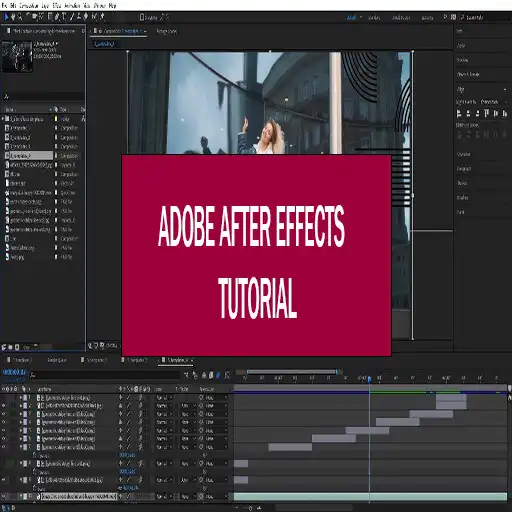
Task: Open the Preview panel on right
Action: pos(462,60)
